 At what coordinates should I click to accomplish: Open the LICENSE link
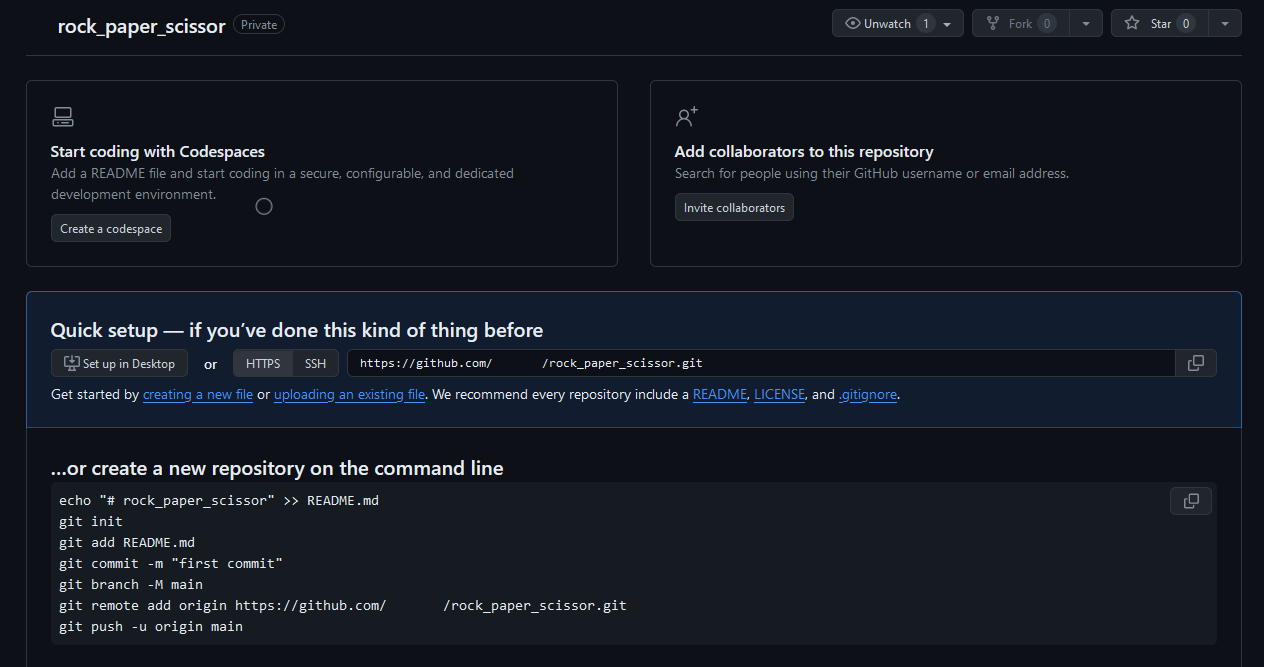point(779,394)
